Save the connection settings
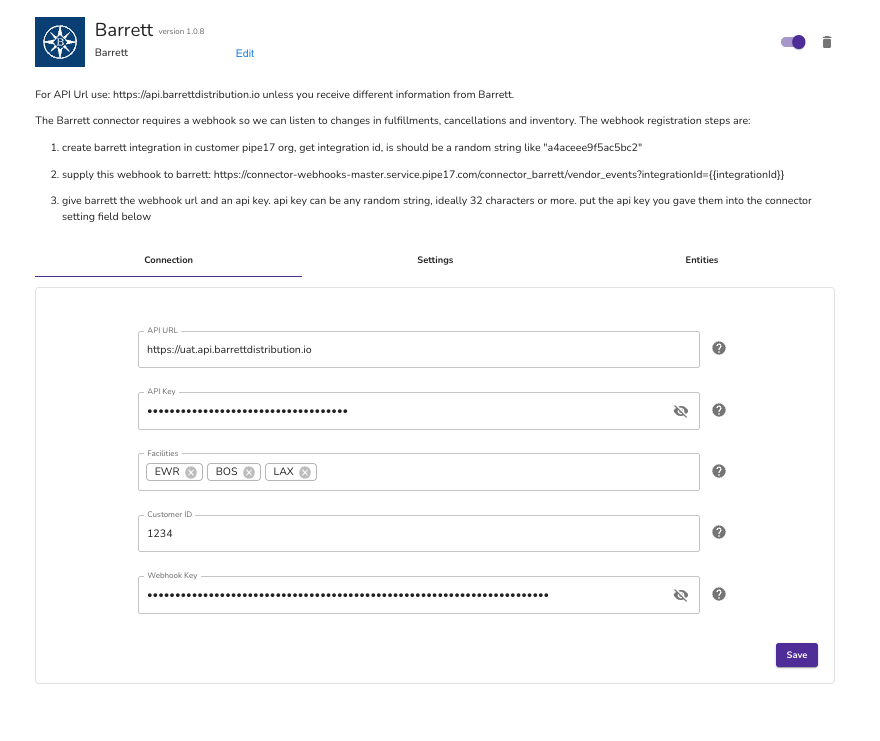The image size is (880, 741). tap(796, 655)
